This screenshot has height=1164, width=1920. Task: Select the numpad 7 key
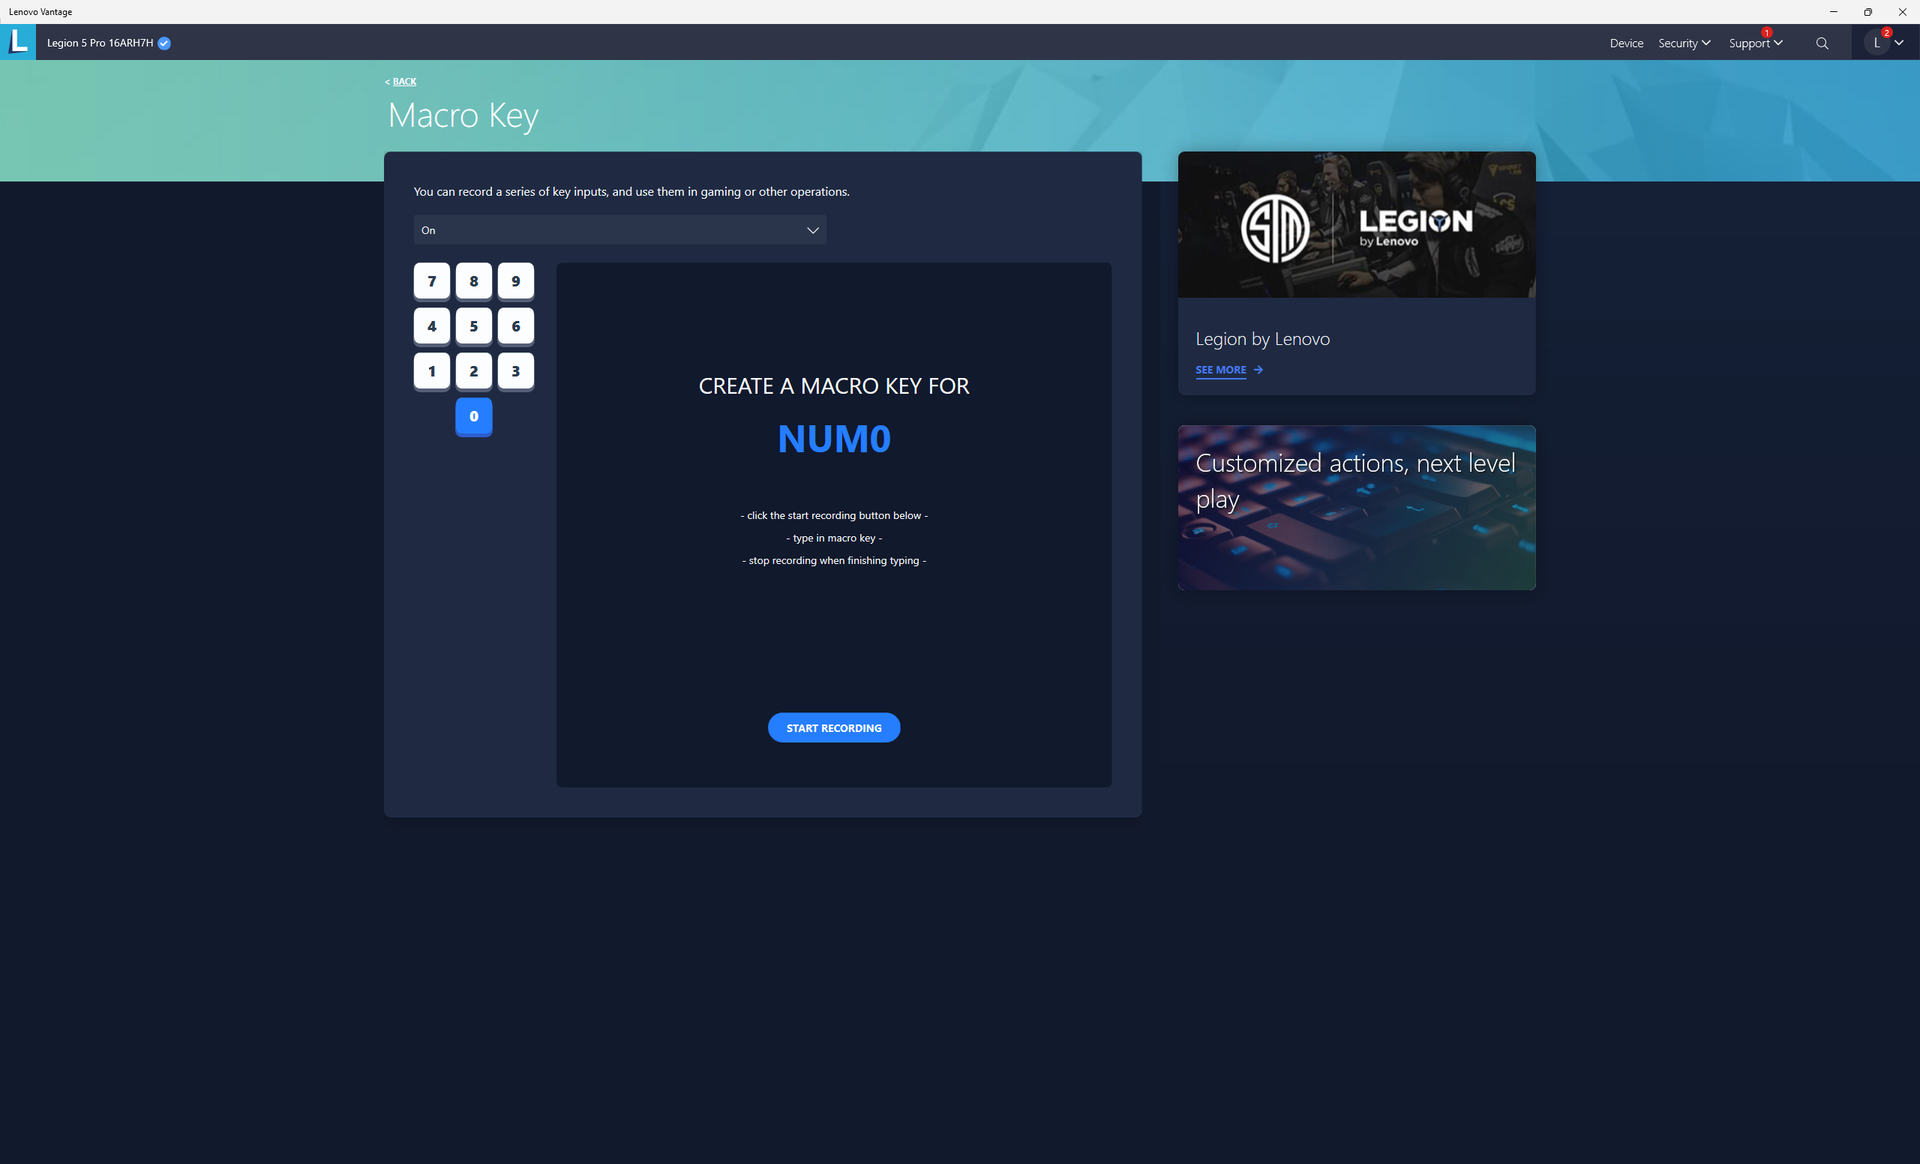pyautogui.click(x=432, y=281)
